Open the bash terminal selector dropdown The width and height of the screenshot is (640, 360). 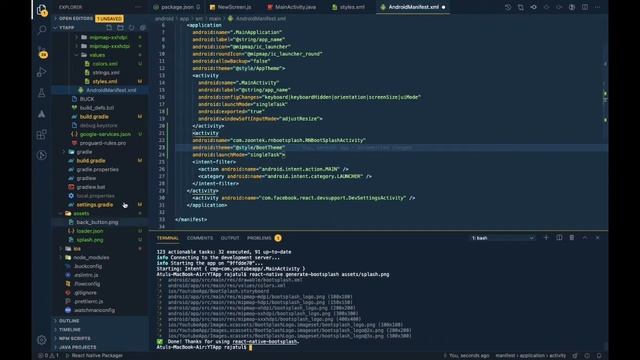pos(502,238)
